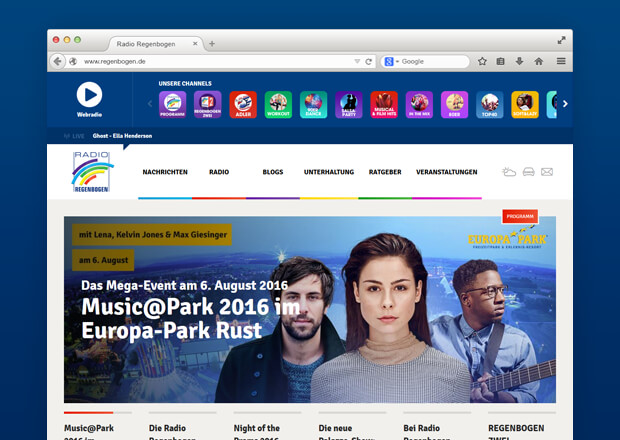Show previous channels with left arrow

click(x=150, y=104)
